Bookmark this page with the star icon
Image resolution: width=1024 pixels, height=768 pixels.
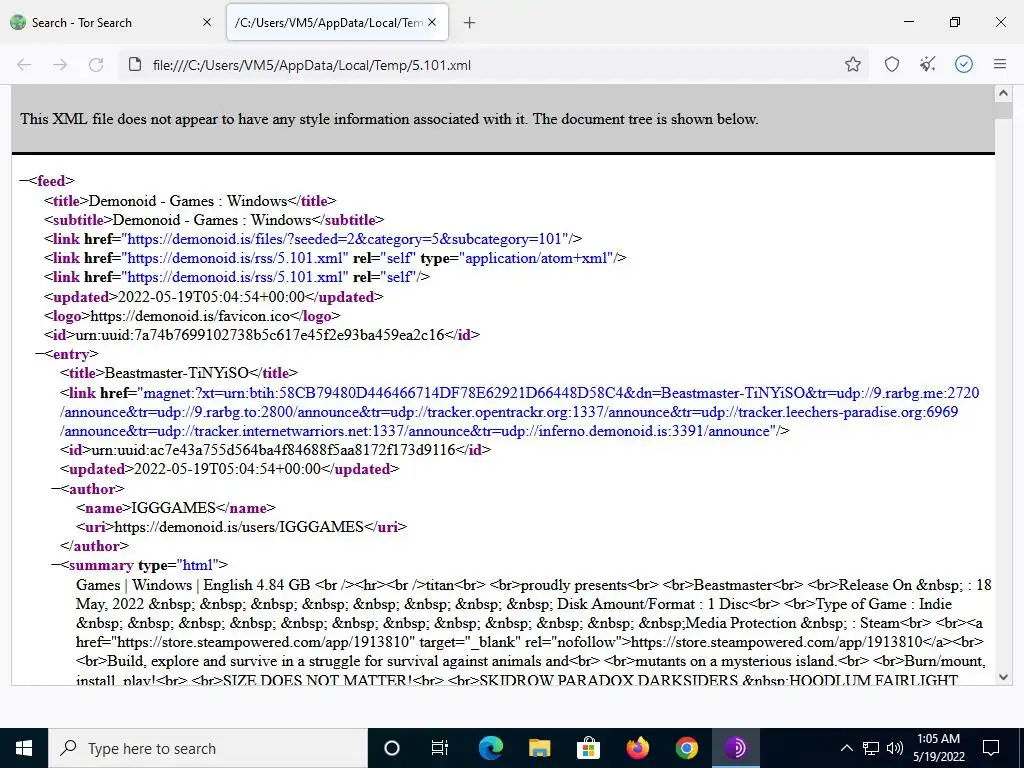pyautogui.click(x=852, y=64)
